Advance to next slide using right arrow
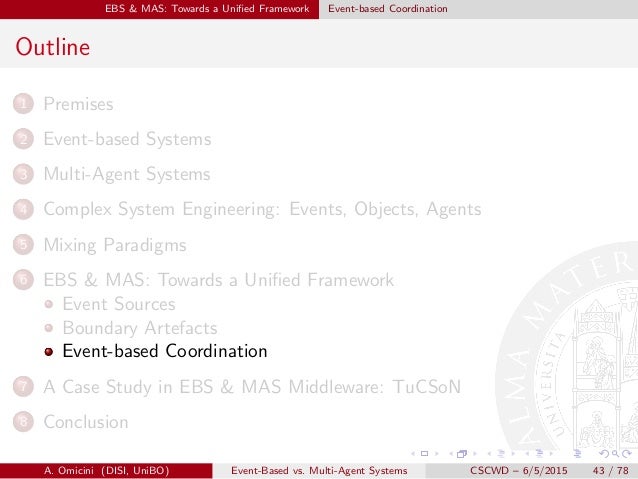Image resolution: width=638 pixels, height=479 pixels. tap(437, 453)
